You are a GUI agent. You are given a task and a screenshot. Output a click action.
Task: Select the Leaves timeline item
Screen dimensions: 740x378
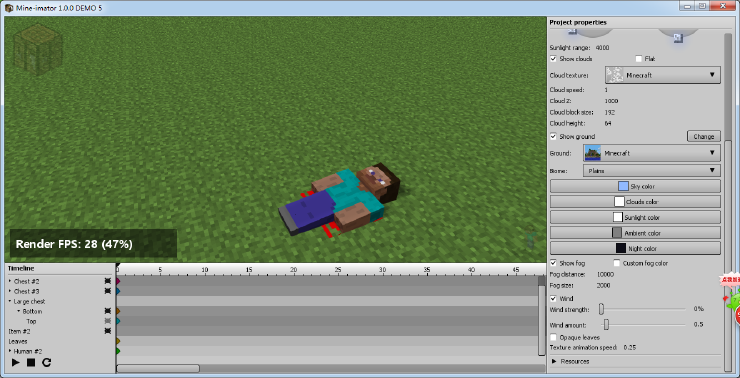(18, 341)
